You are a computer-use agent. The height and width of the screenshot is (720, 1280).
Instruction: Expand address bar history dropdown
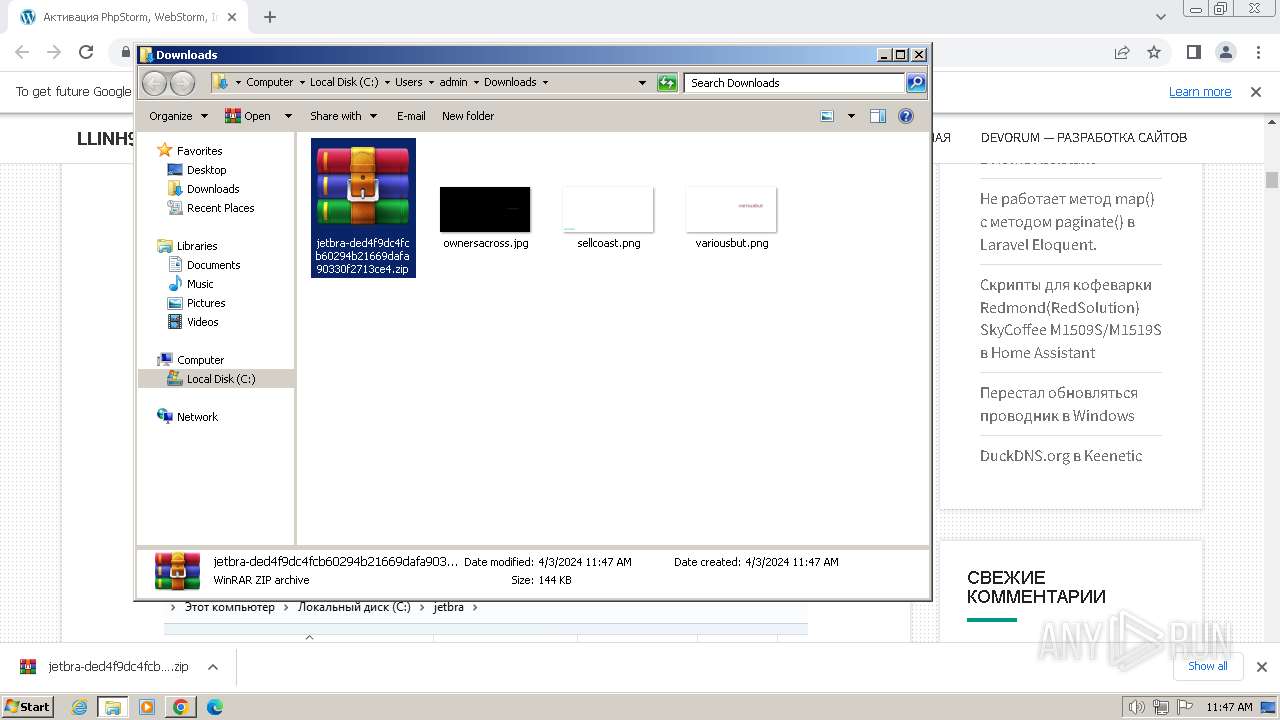pyautogui.click(x=642, y=83)
